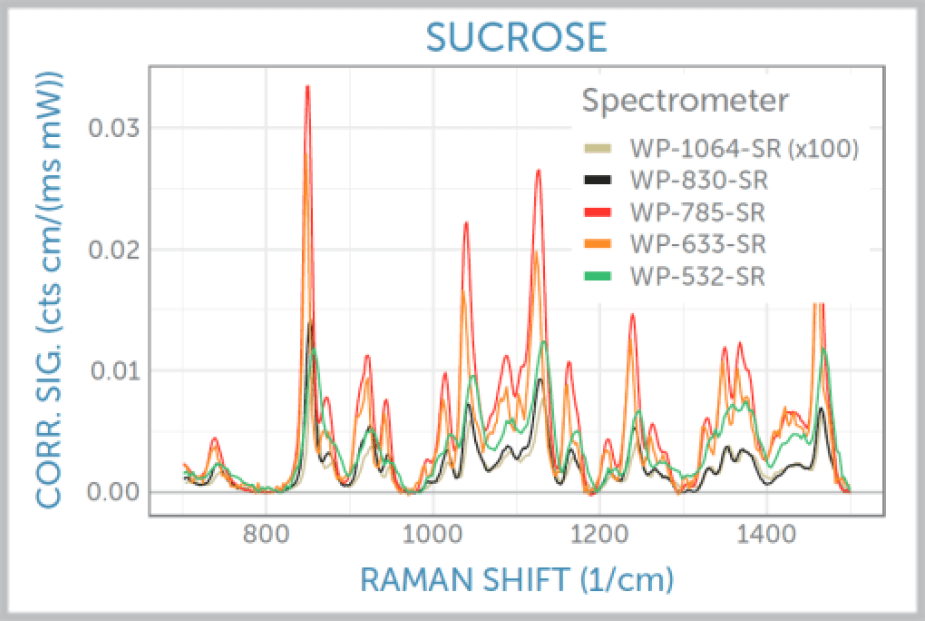Click the 1400 x-axis tick label
This screenshot has height=621, width=925.
pos(765,536)
